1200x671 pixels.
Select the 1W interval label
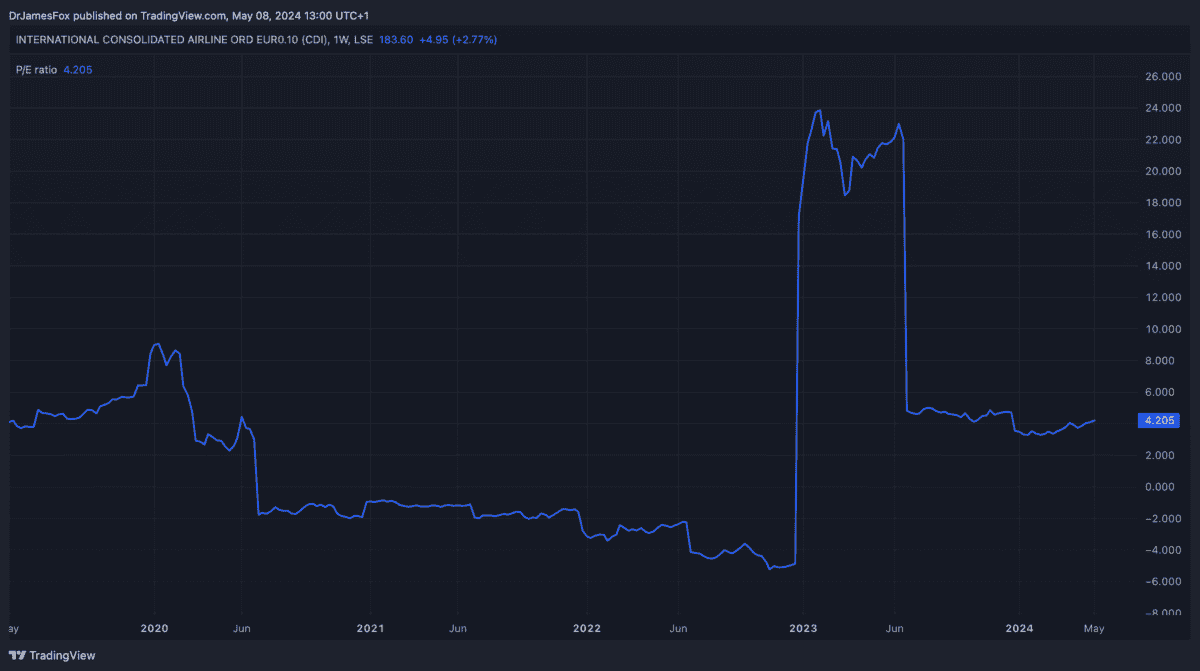[x=342, y=39]
